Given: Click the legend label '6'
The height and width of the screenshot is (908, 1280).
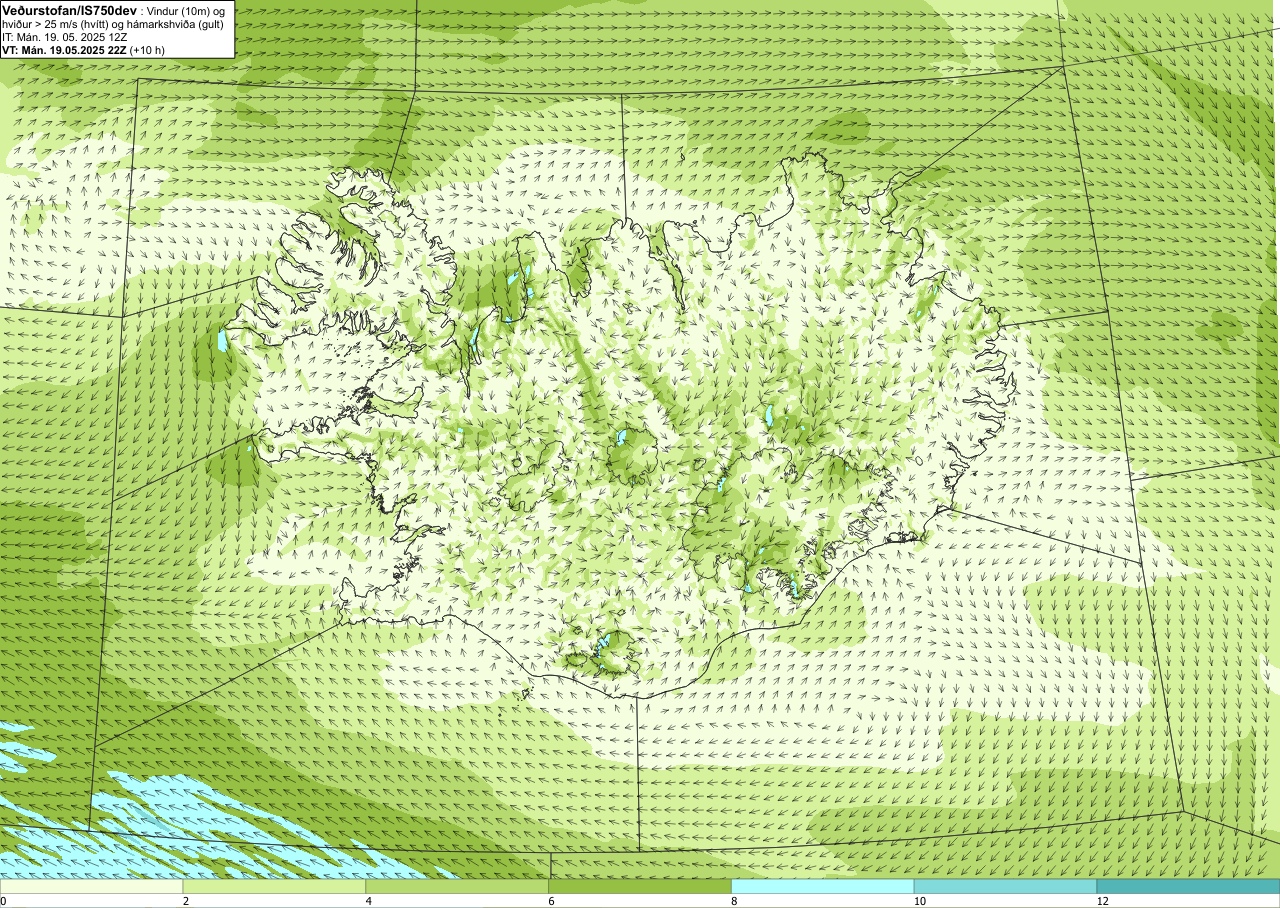Looking at the screenshot, I should click(x=549, y=901).
